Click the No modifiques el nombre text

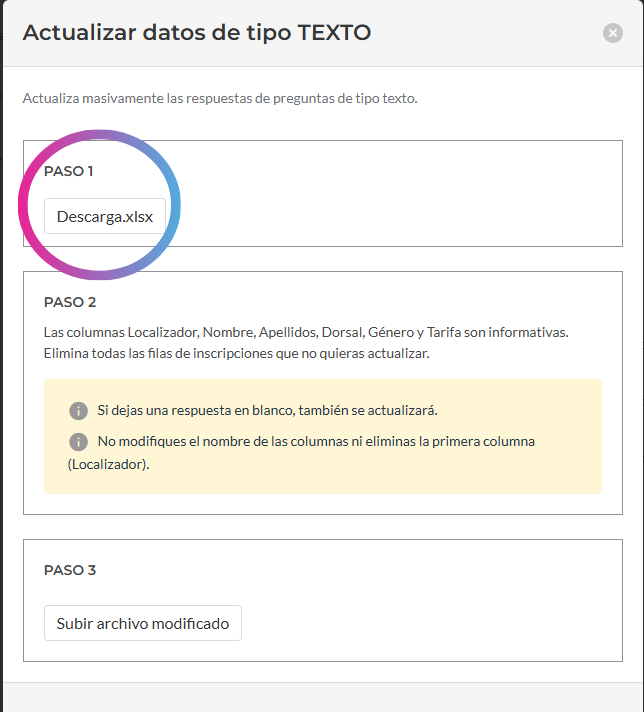tap(316, 441)
